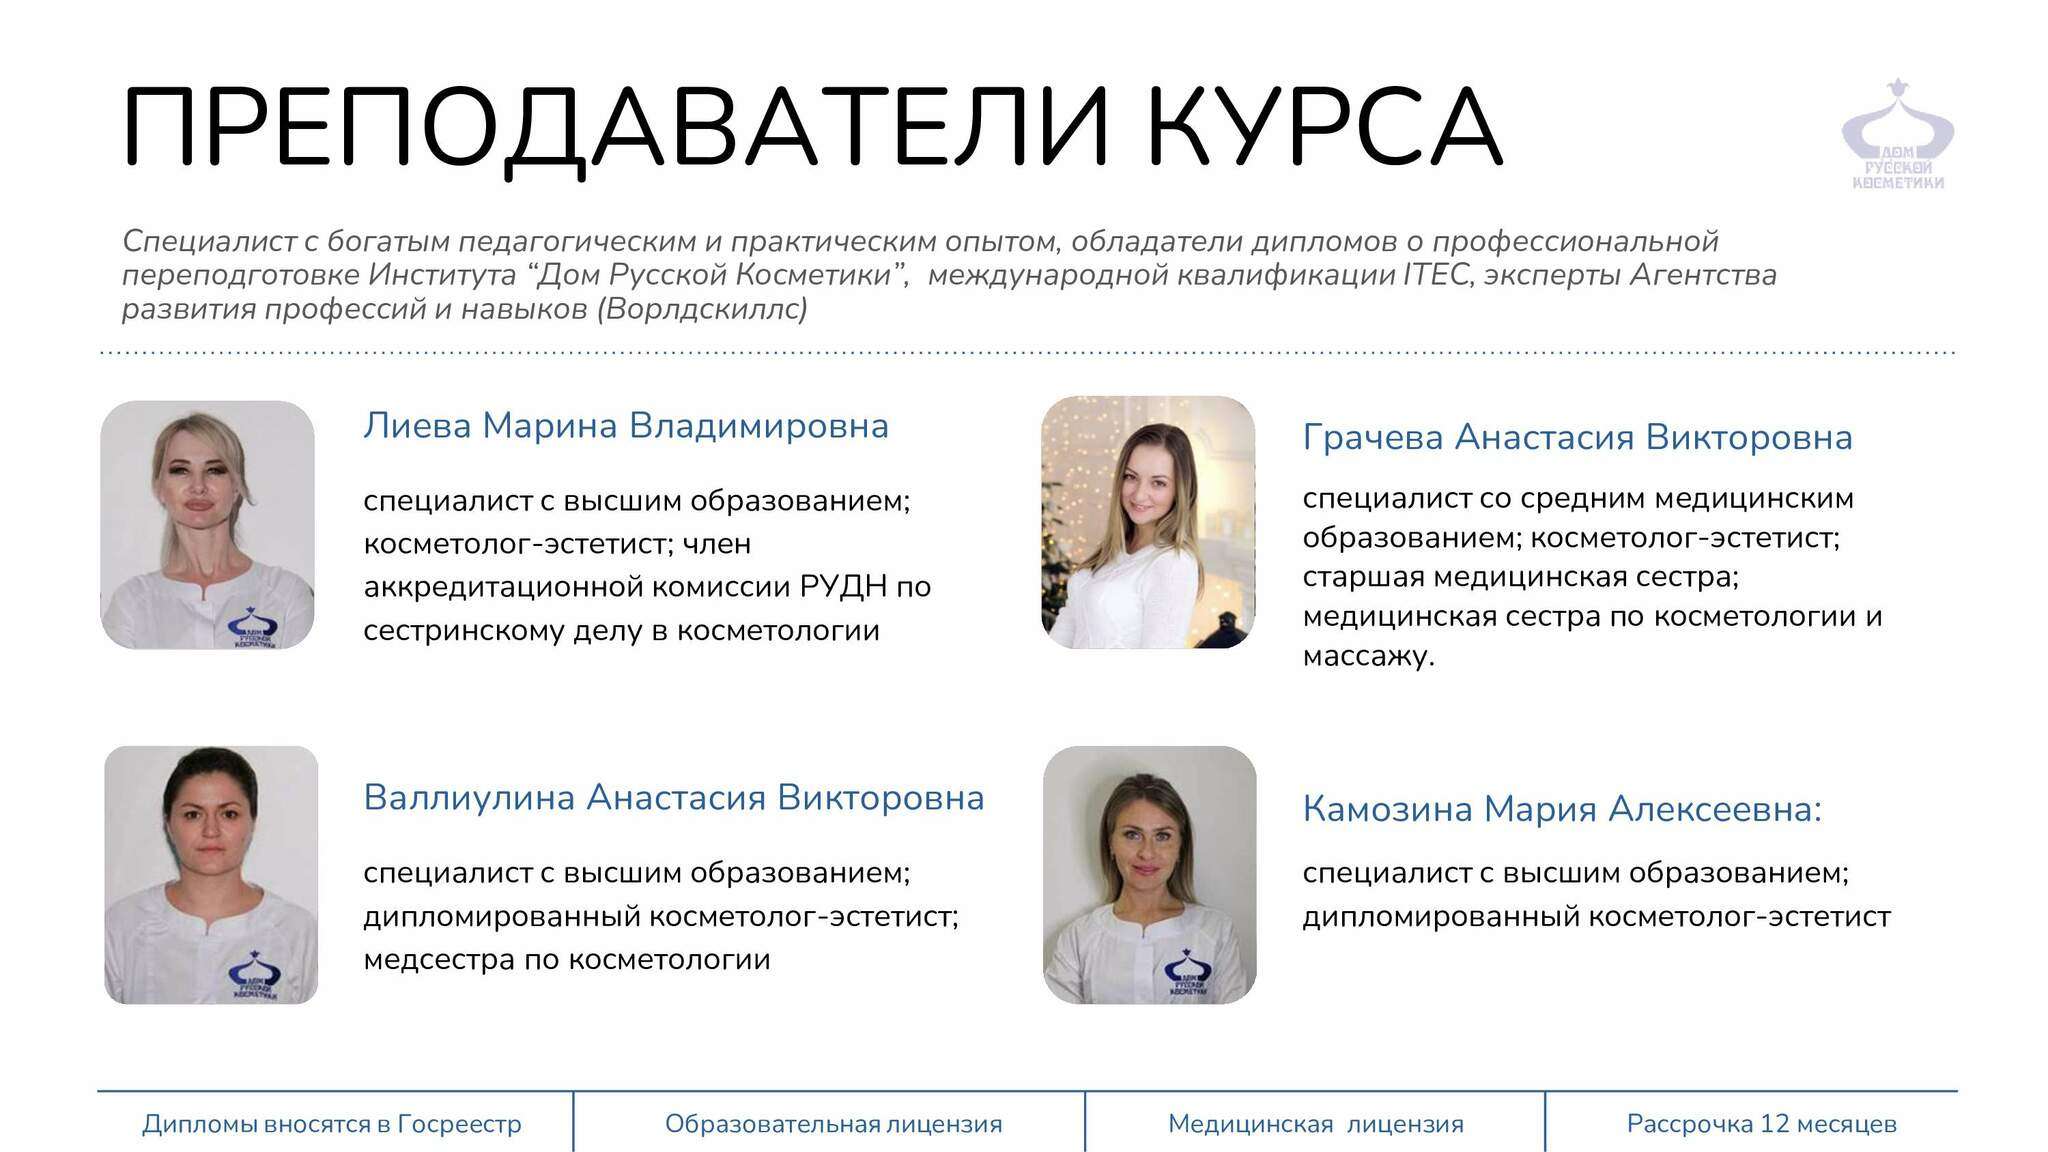Click Камозина's description дипломированный косметолог-эстетист
Screen dimensions: 2048x1152
(x=1596, y=916)
